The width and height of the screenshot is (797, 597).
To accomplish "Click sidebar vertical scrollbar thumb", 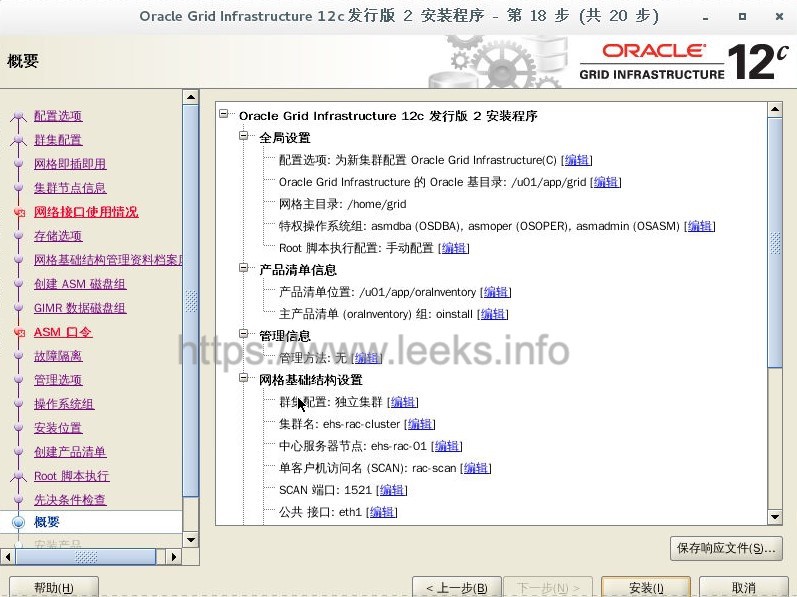I will (x=191, y=301).
